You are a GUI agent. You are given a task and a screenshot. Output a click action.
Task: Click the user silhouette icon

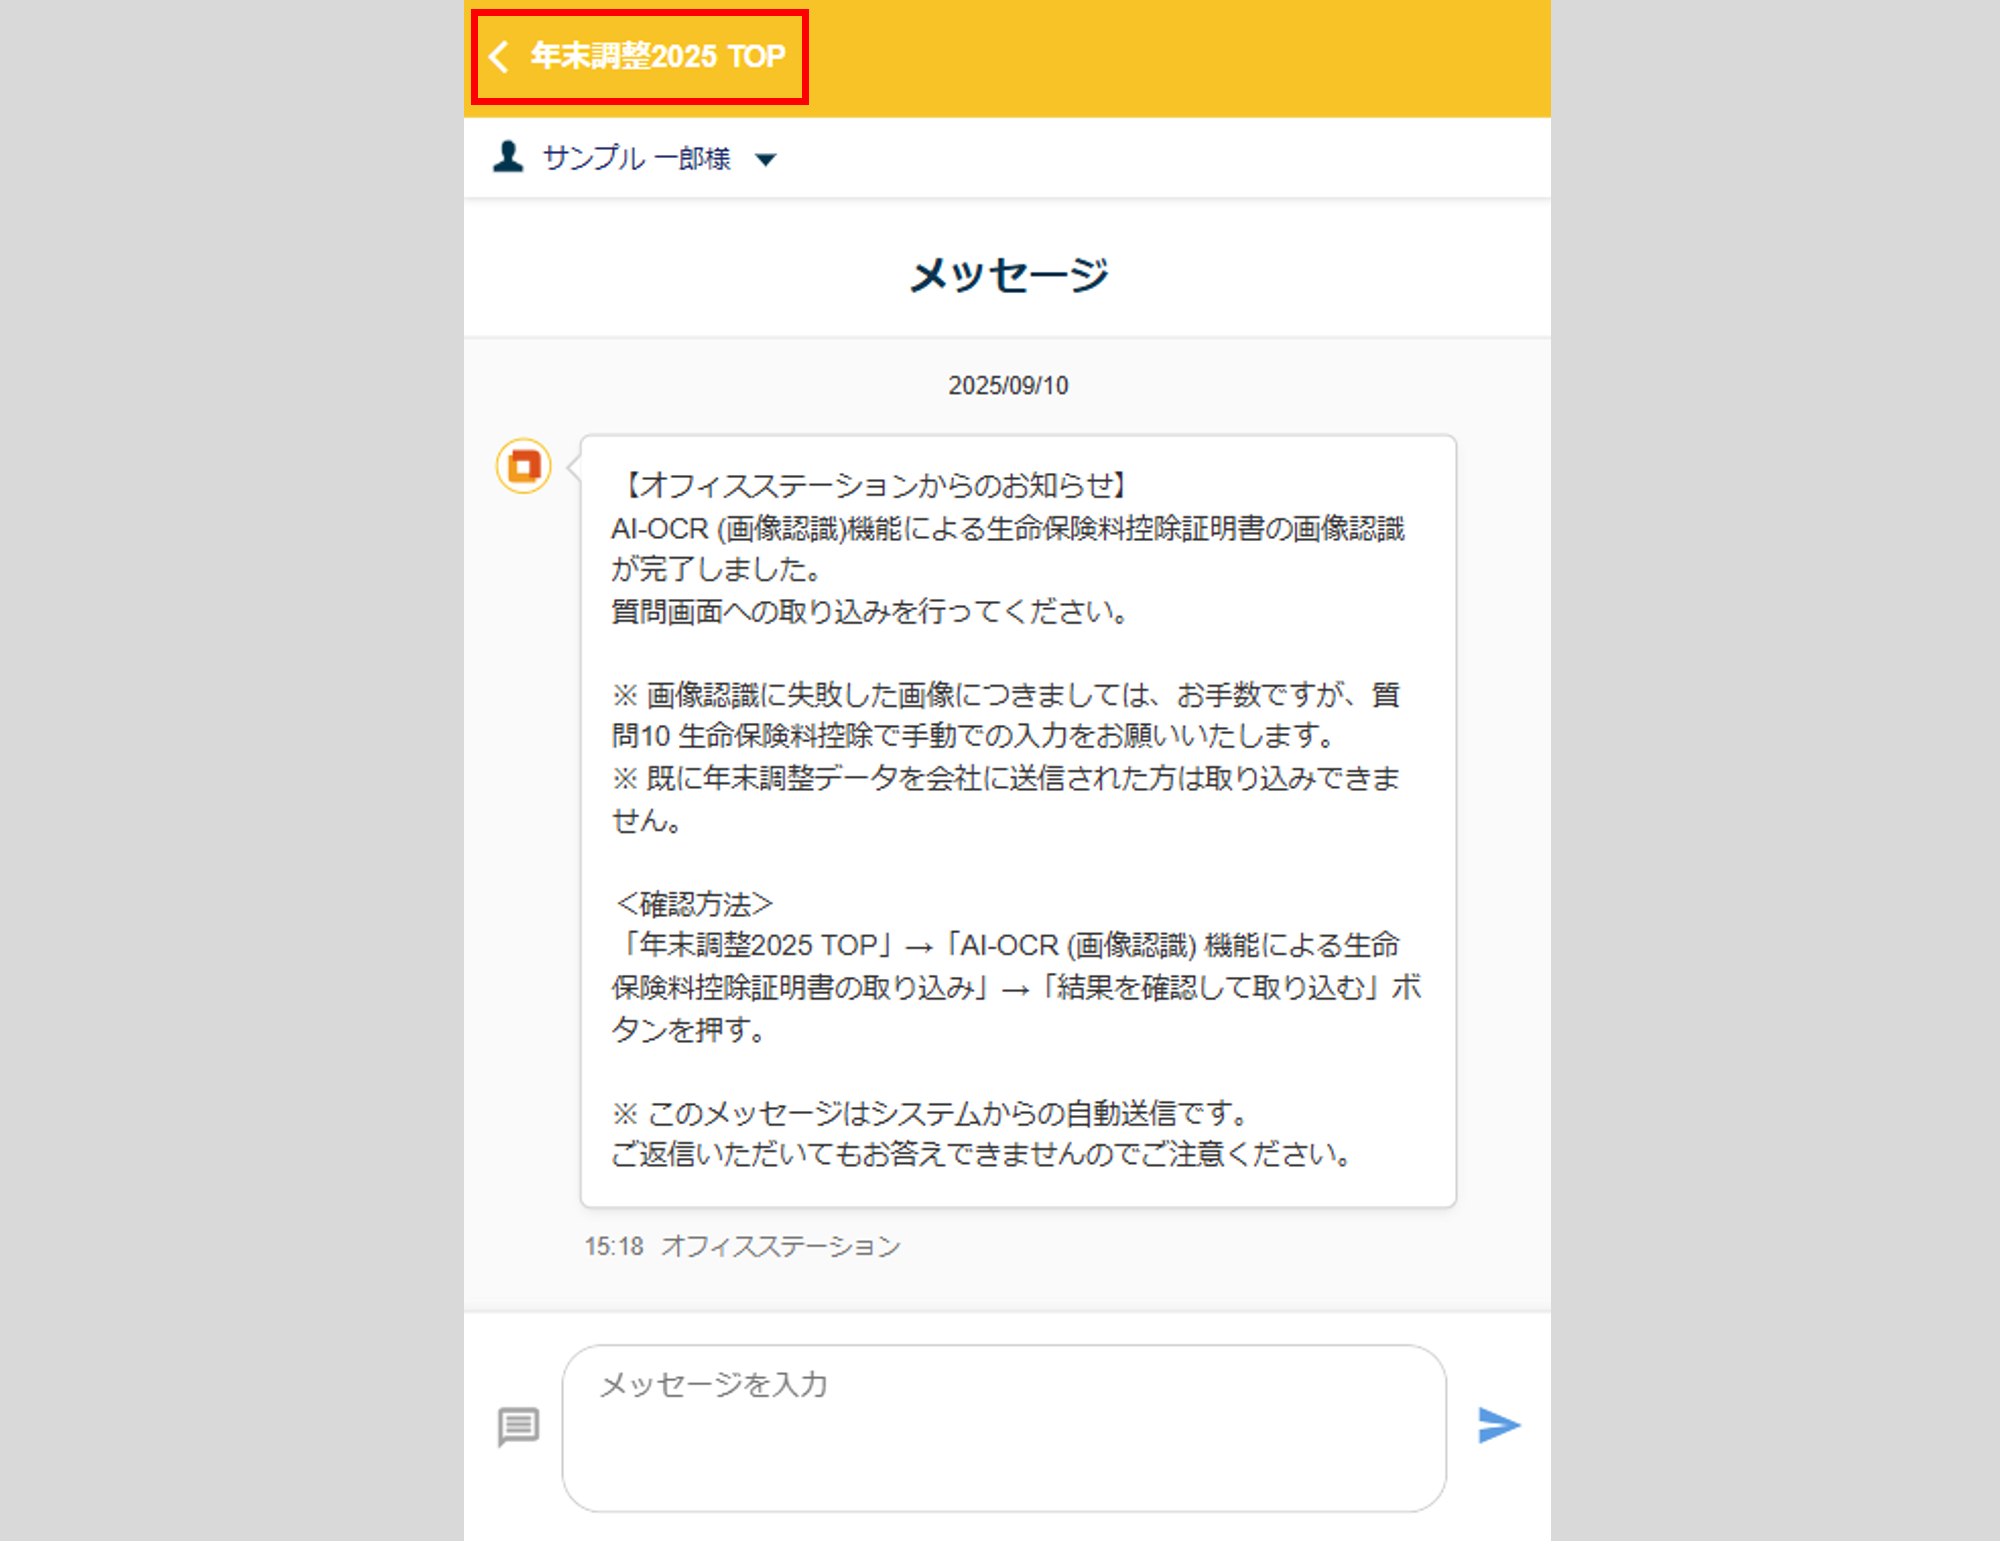coord(508,157)
